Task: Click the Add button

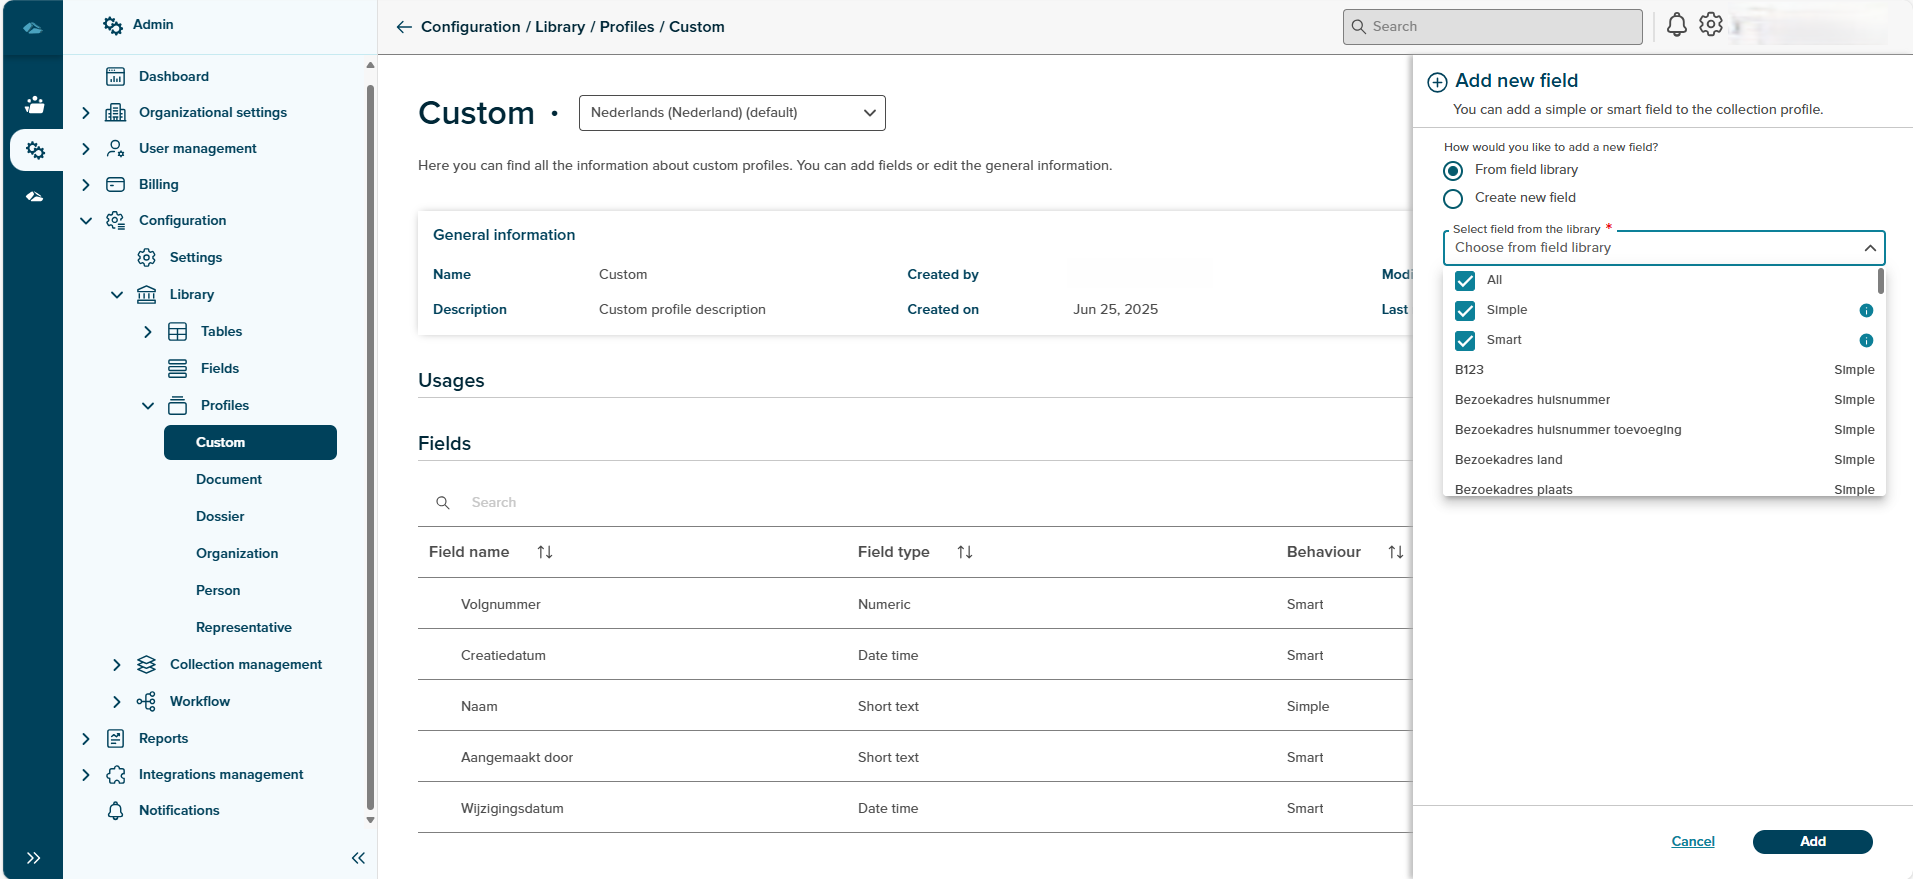Action: coord(1812,842)
